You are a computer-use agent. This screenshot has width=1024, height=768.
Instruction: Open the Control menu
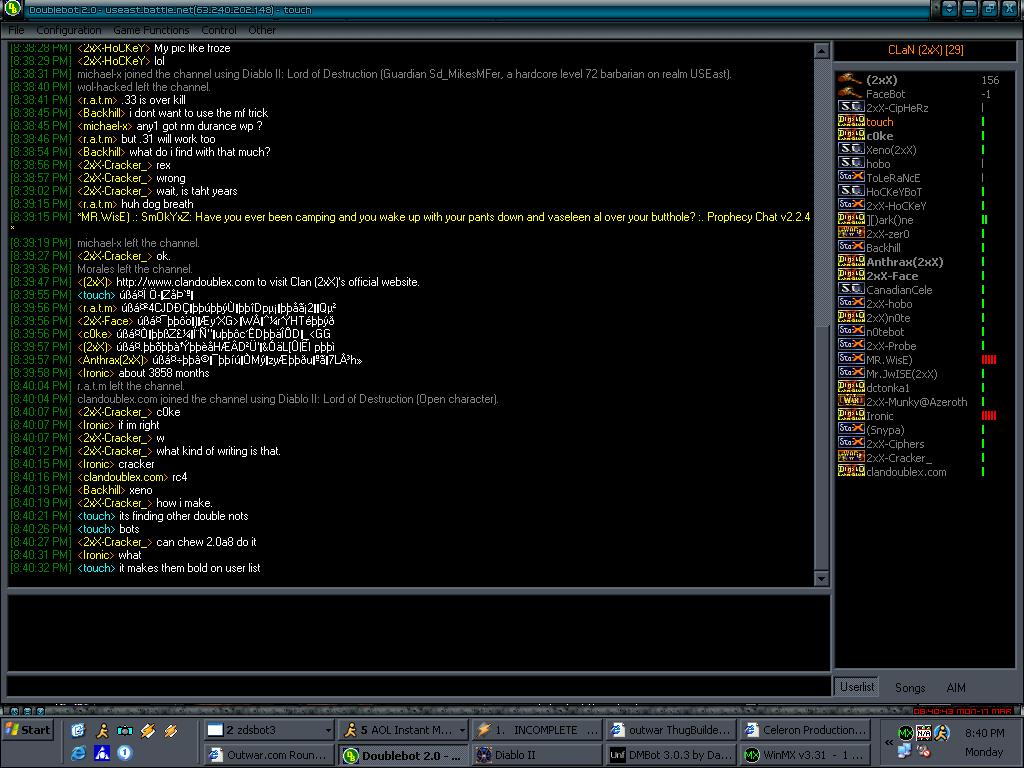pos(219,30)
